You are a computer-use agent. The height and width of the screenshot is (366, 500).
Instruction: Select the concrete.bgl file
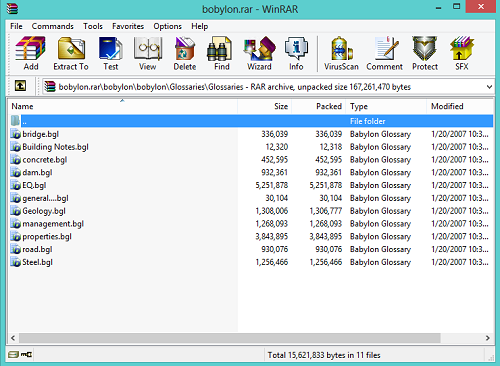[x=45, y=160]
